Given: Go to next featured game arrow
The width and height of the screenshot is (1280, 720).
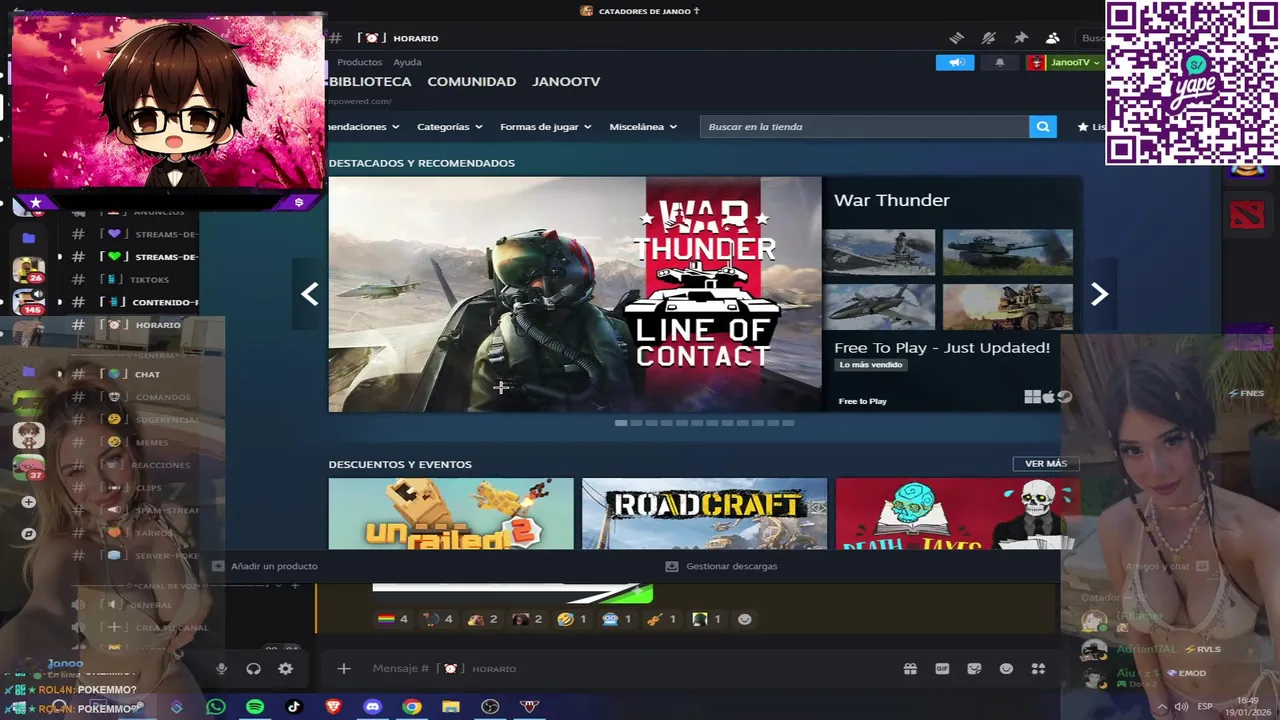Looking at the screenshot, I should tap(1099, 294).
